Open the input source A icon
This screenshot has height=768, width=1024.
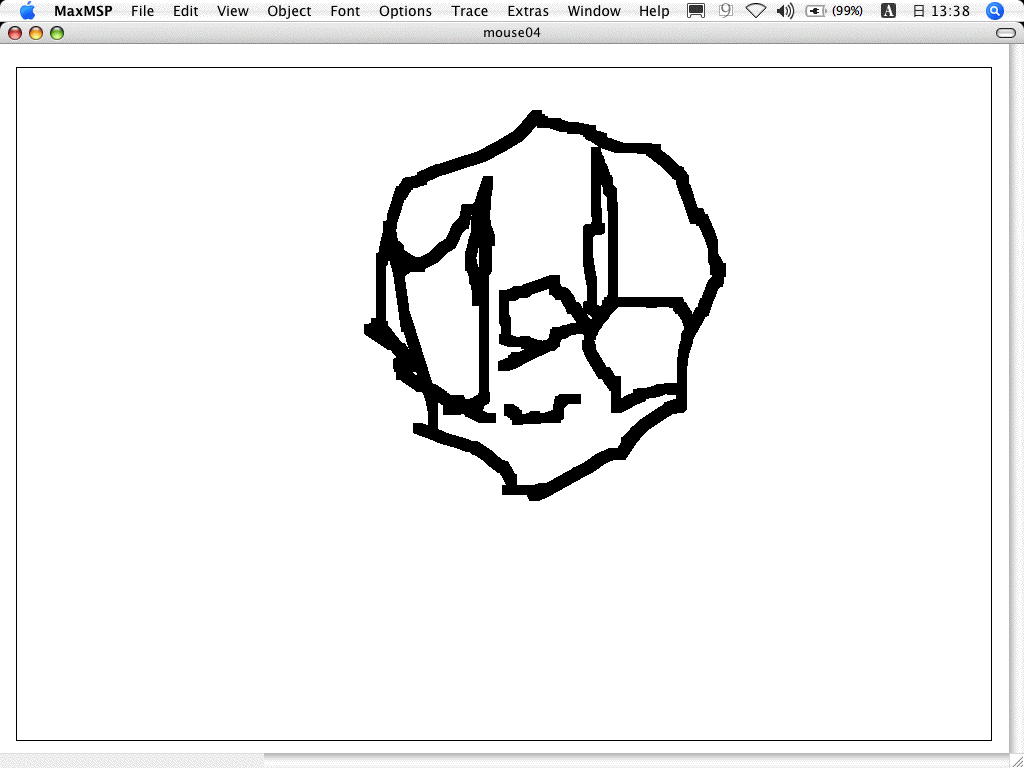[x=888, y=11]
